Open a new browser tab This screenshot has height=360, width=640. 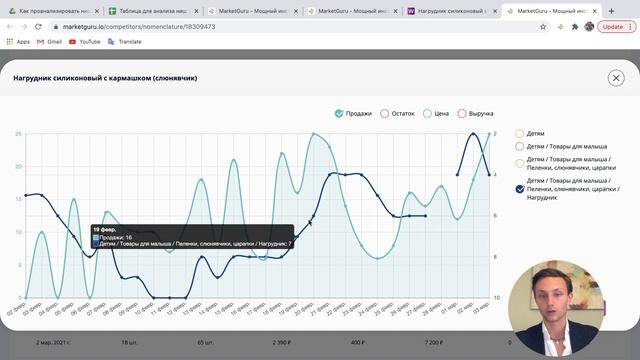(x=611, y=11)
